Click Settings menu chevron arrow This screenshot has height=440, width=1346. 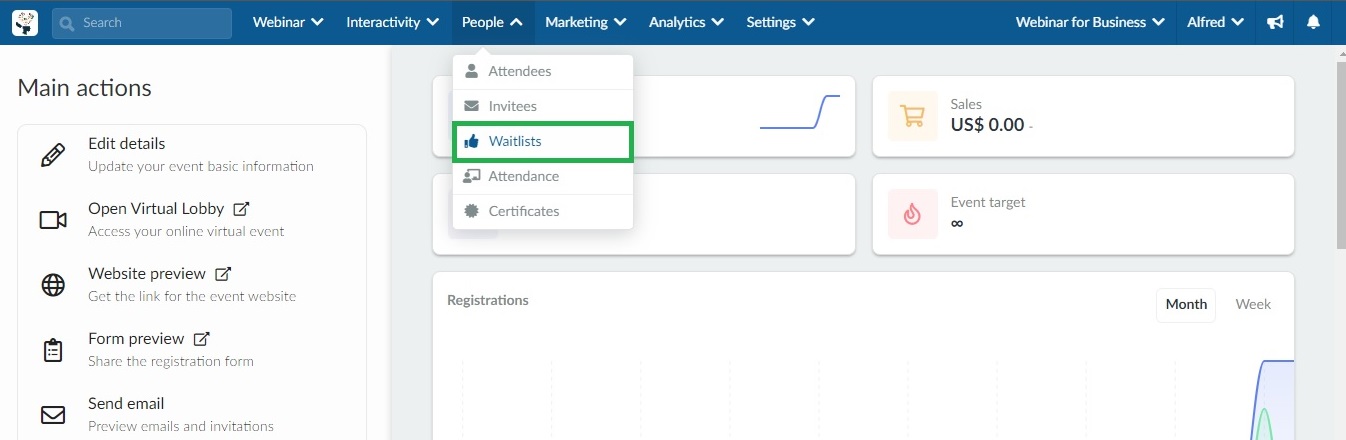click(808, 22)
